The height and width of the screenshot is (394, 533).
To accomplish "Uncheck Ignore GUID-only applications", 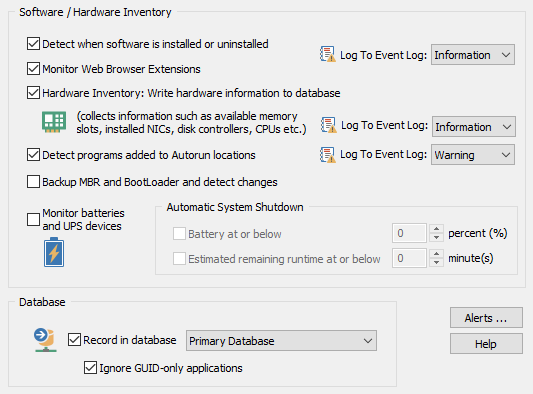I will tap(90, 368).
